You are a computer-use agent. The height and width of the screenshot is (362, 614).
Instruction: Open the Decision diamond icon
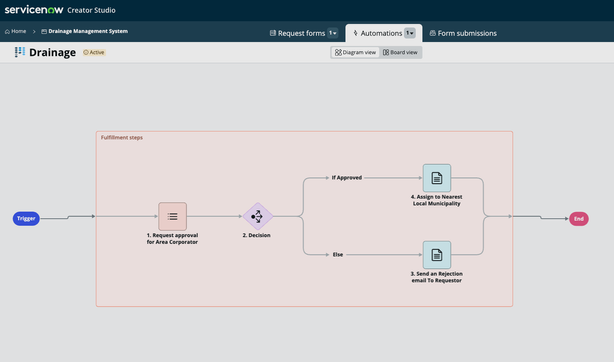tap(257, 216)
